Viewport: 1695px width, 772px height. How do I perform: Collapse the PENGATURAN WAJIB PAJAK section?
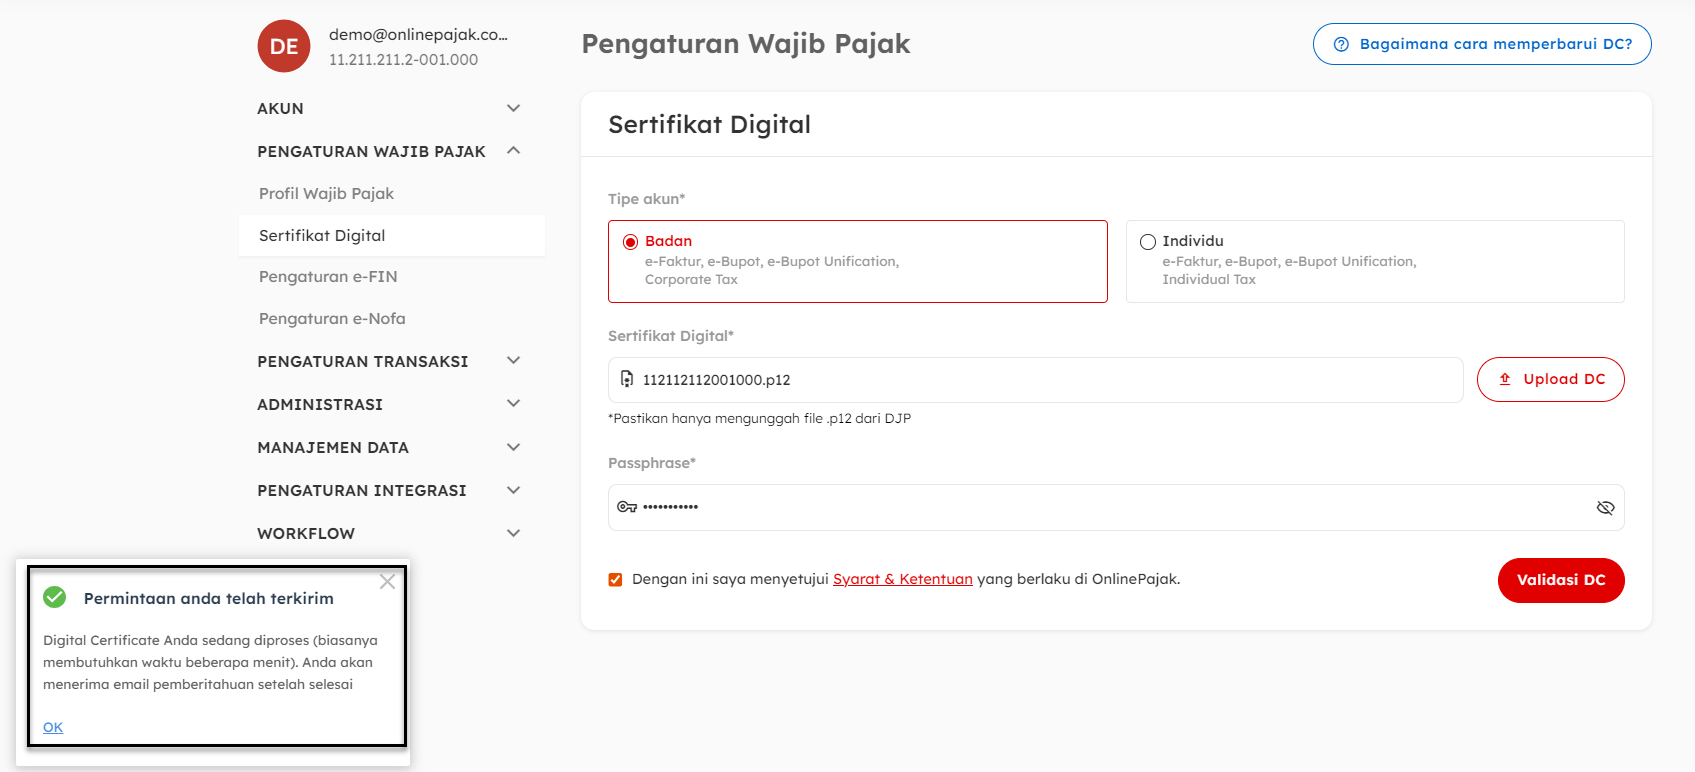[x=513, y=151]
